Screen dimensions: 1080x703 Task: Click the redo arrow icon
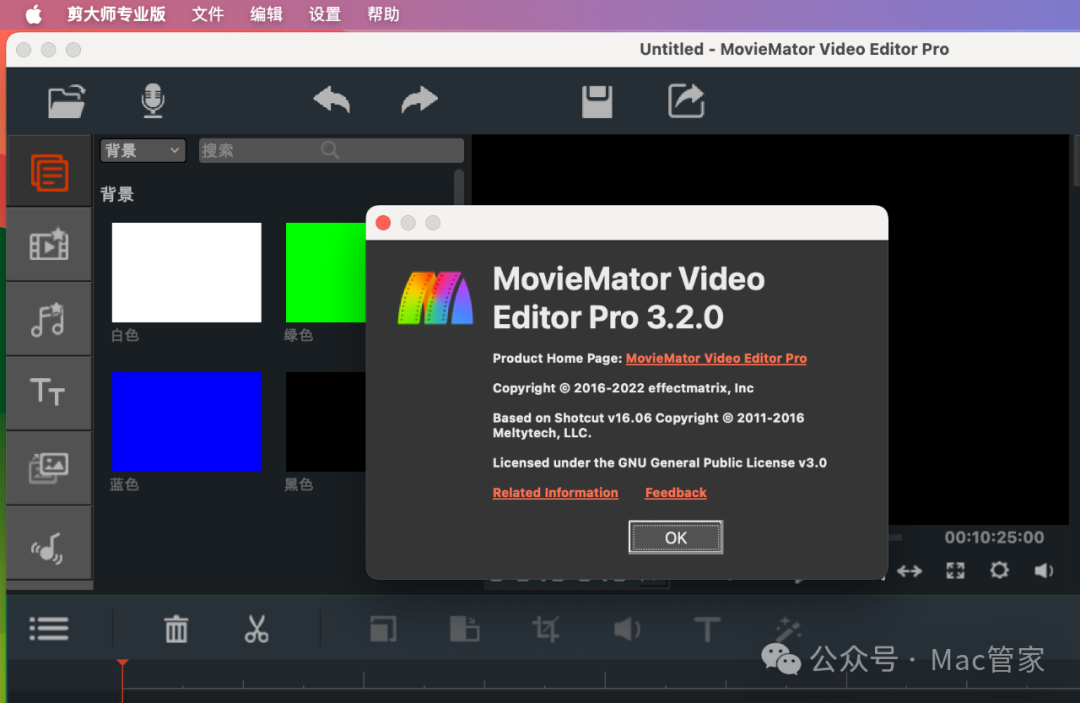pos(419,100)
